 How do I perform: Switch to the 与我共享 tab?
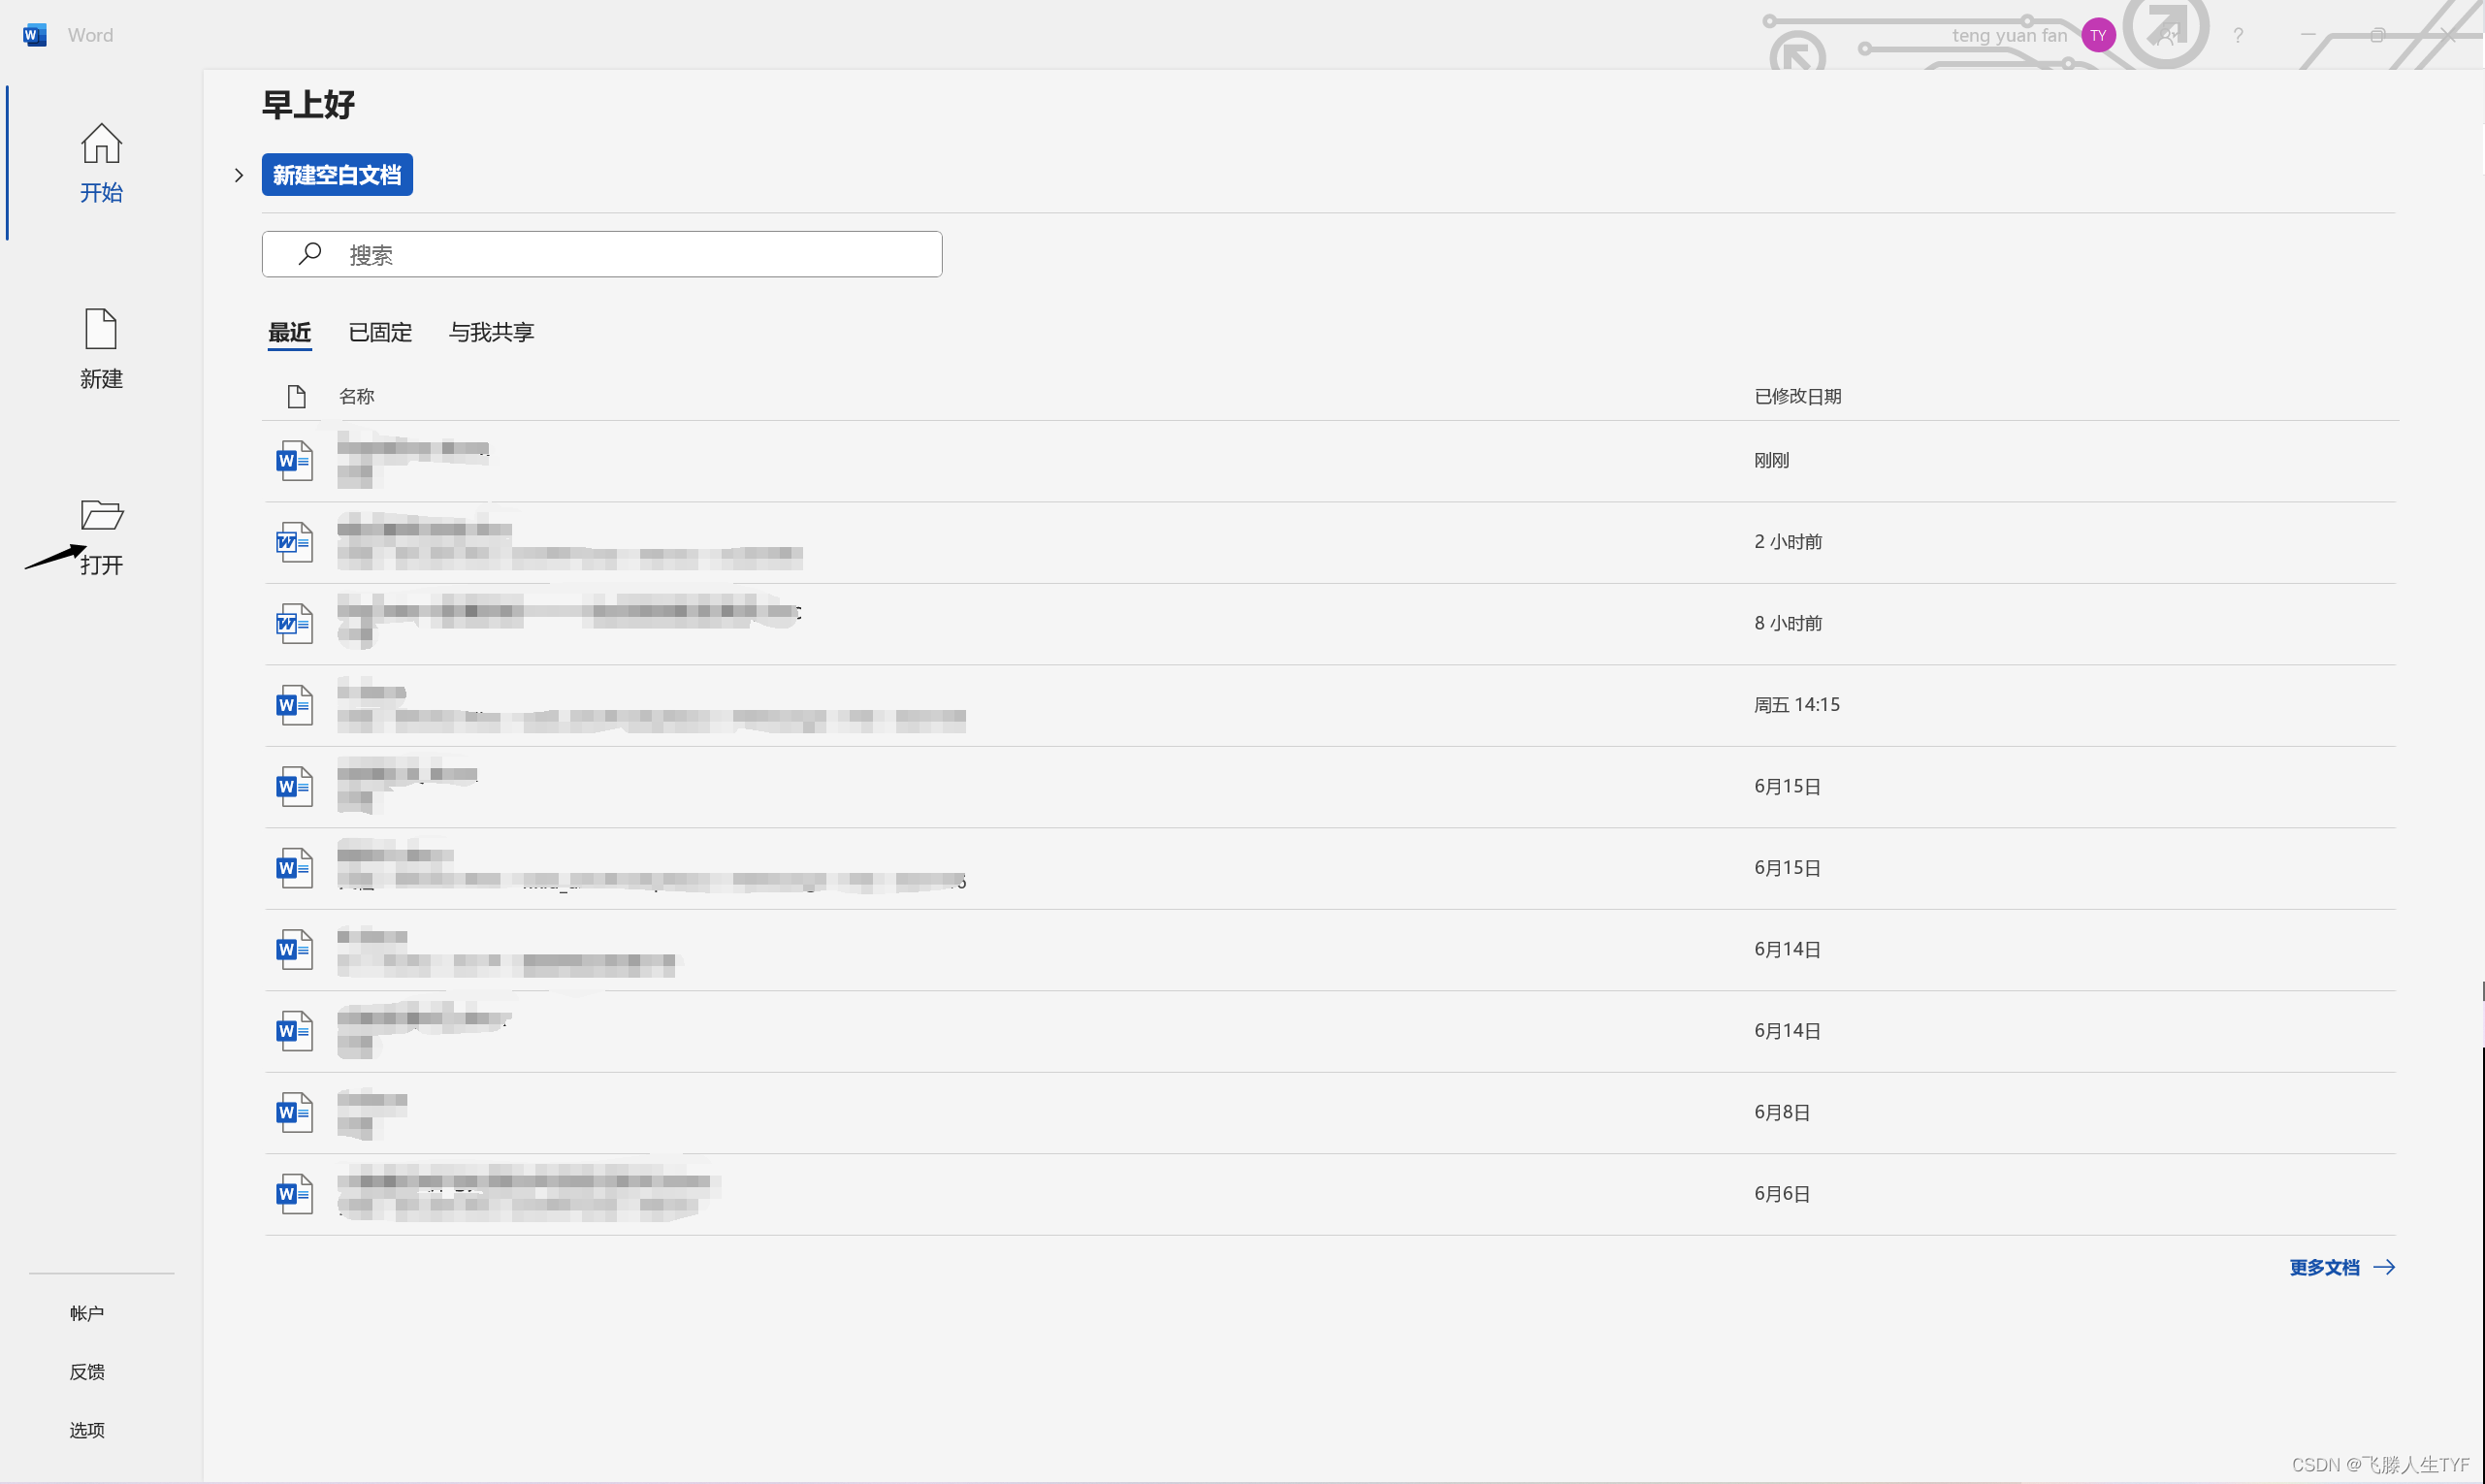tap(491, 332)
